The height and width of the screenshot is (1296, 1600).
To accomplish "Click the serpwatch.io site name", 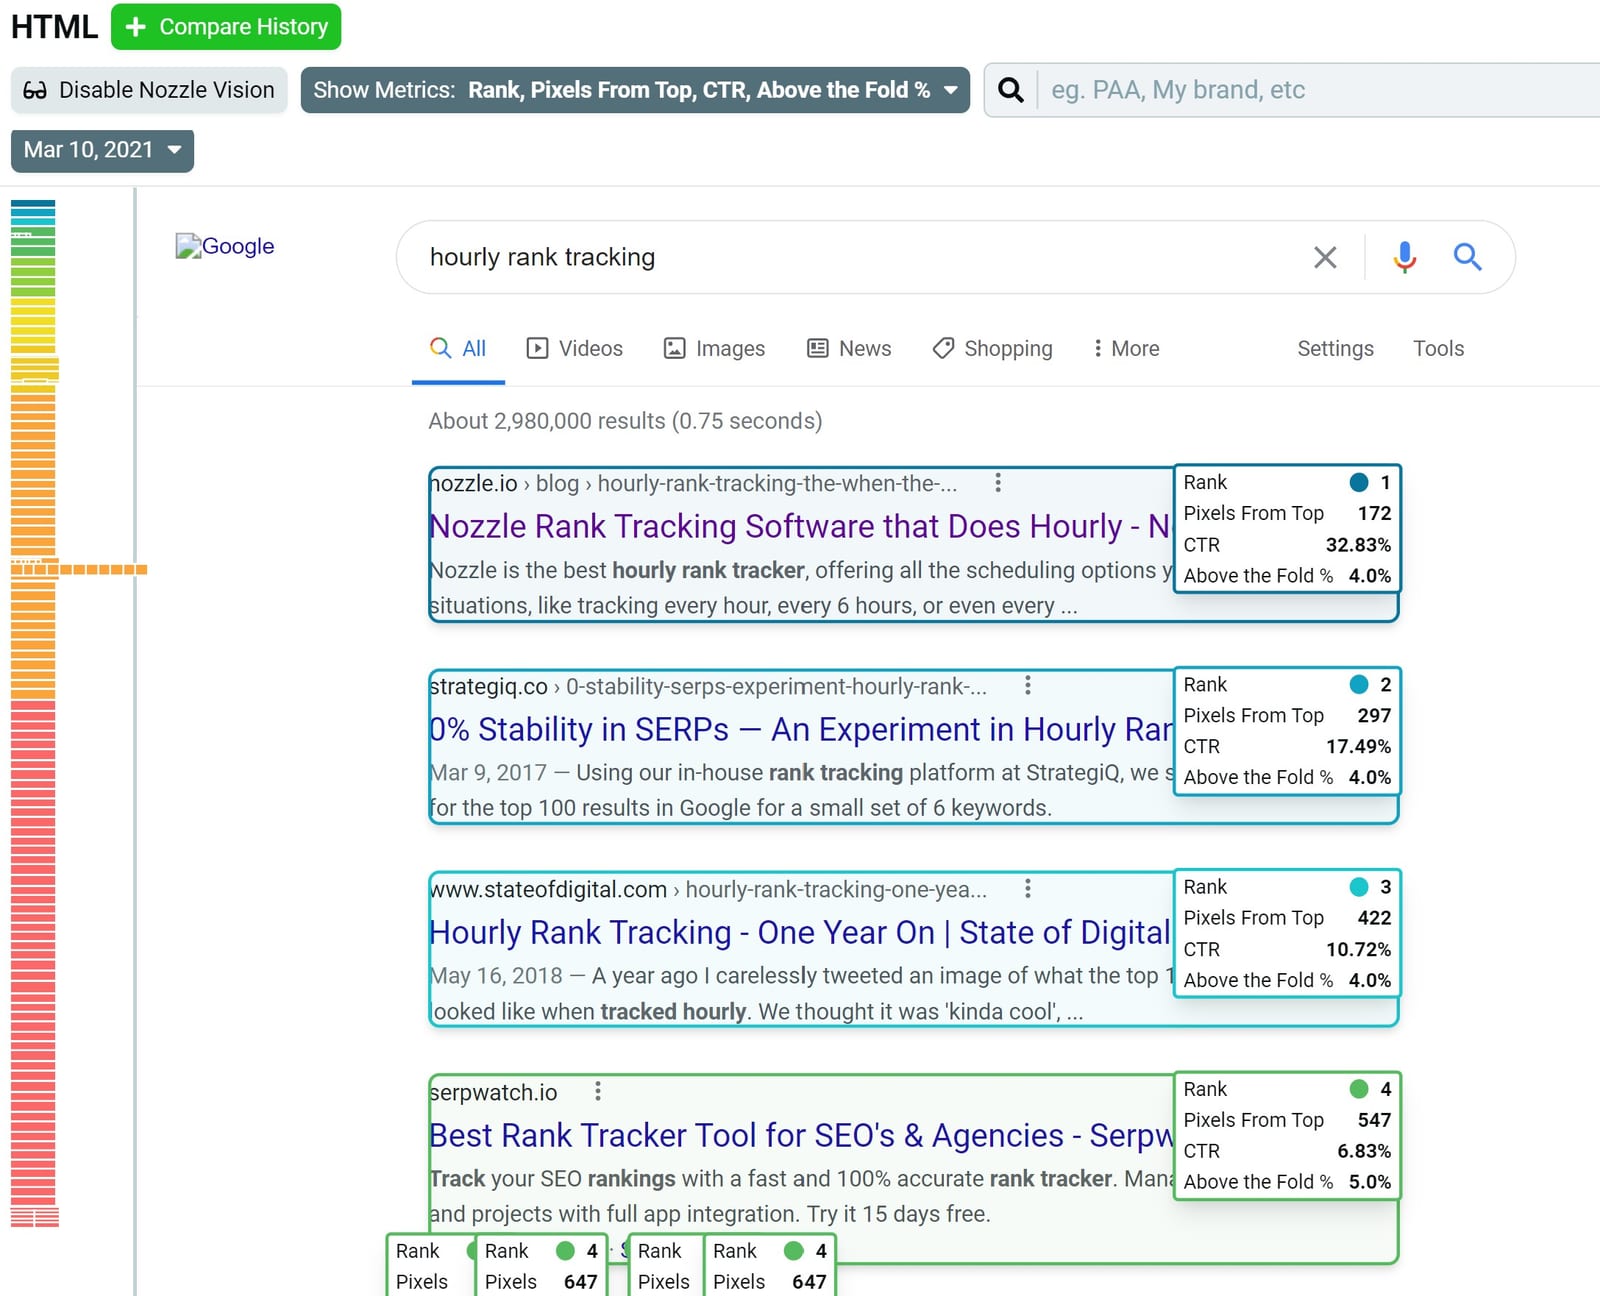I will [493, 1093].
